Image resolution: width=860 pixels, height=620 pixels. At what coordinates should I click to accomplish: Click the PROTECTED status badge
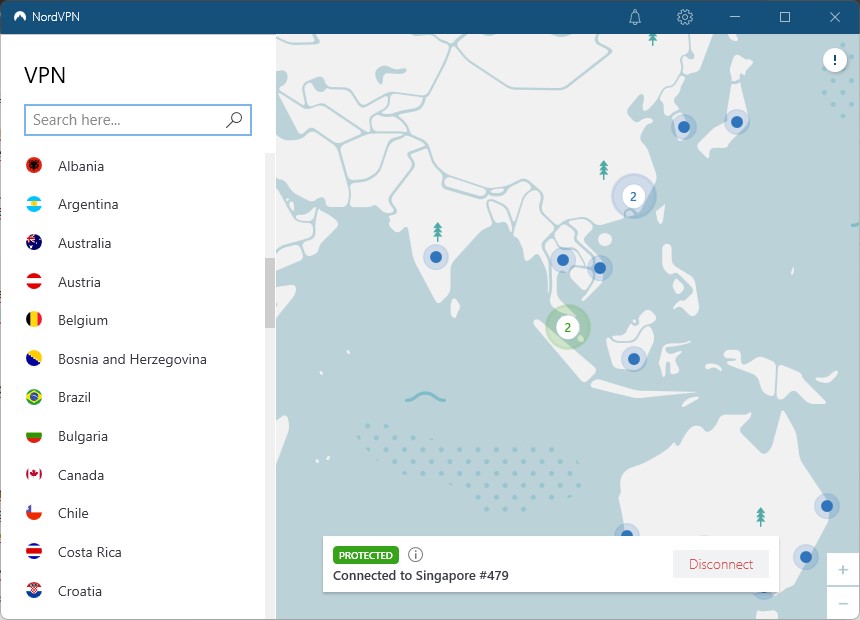(366, 555)
